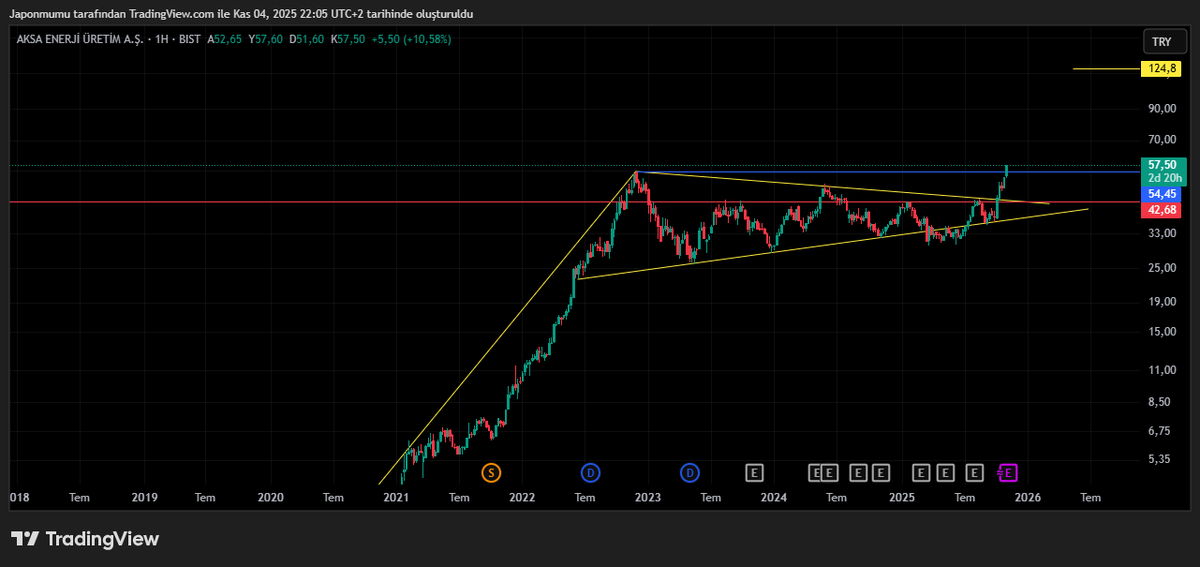Click the TradingView logo

(x=85, y=539)
